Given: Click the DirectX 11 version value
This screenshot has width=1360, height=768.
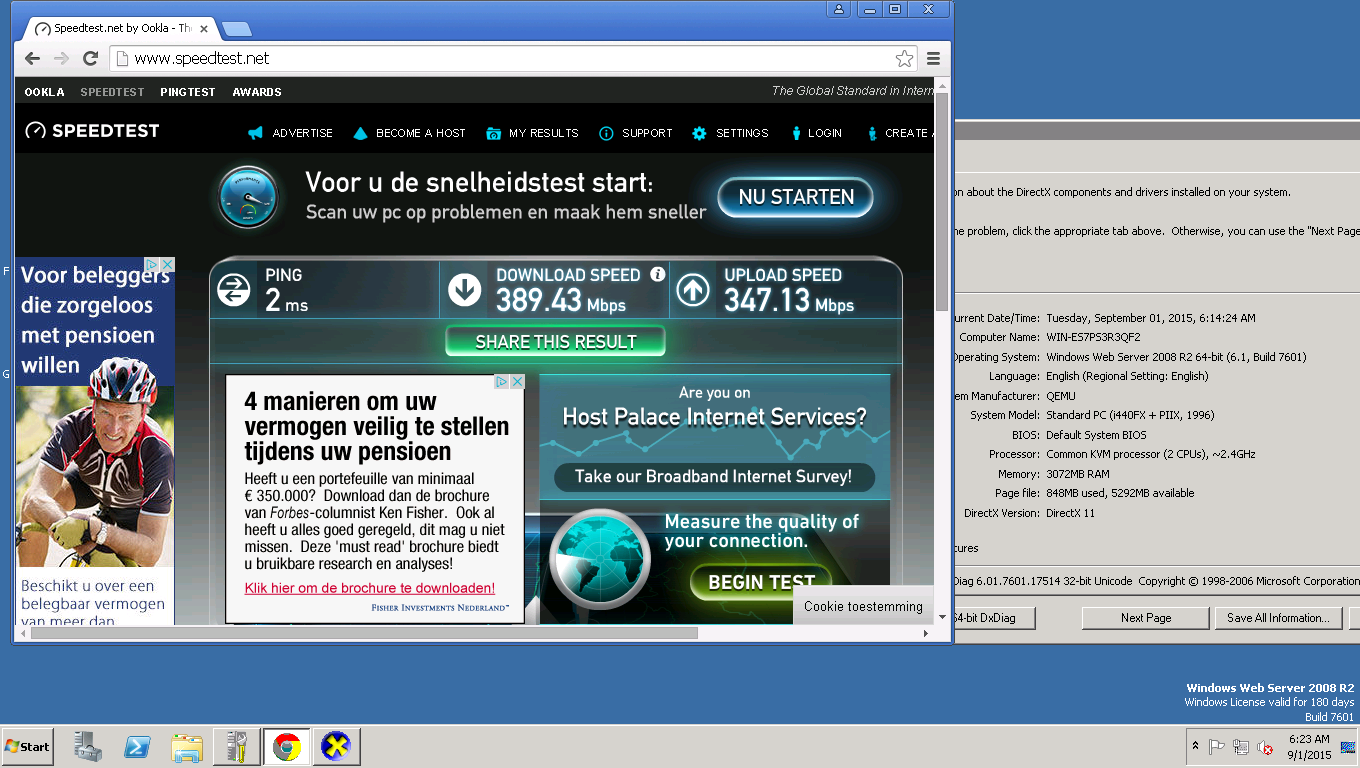Looking at the screenshot, I should click(1071, 513).
